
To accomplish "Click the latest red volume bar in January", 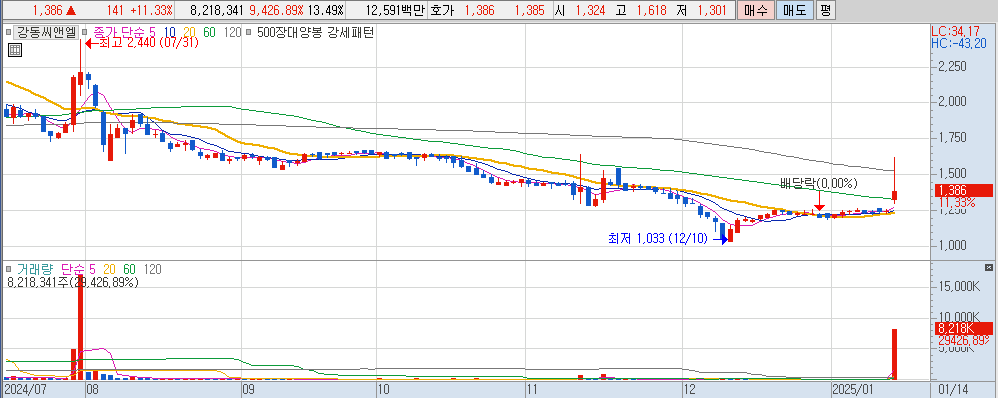I will click(894, 354).
